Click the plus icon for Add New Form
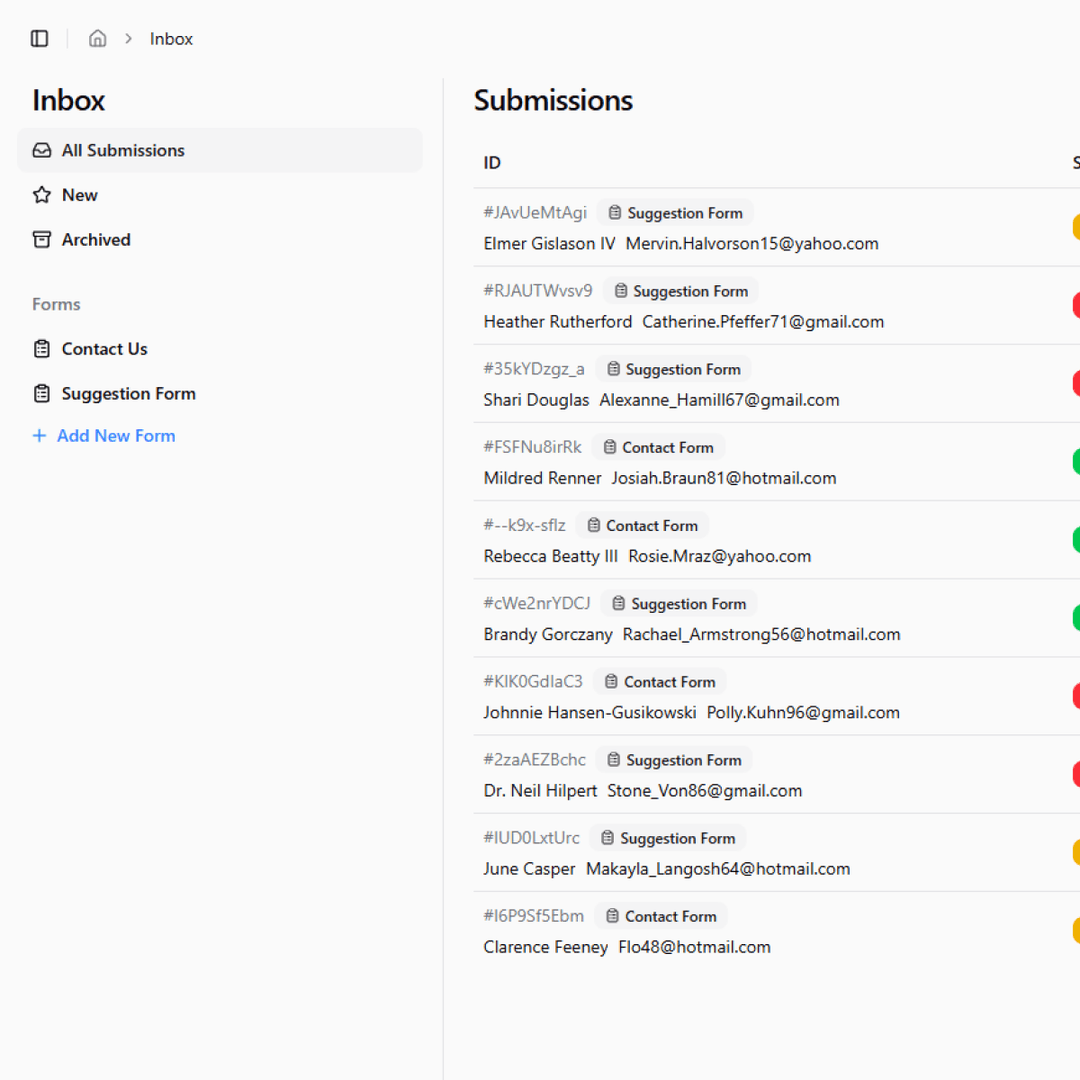Viewport: 1080px width, 1080px height. 40,436
